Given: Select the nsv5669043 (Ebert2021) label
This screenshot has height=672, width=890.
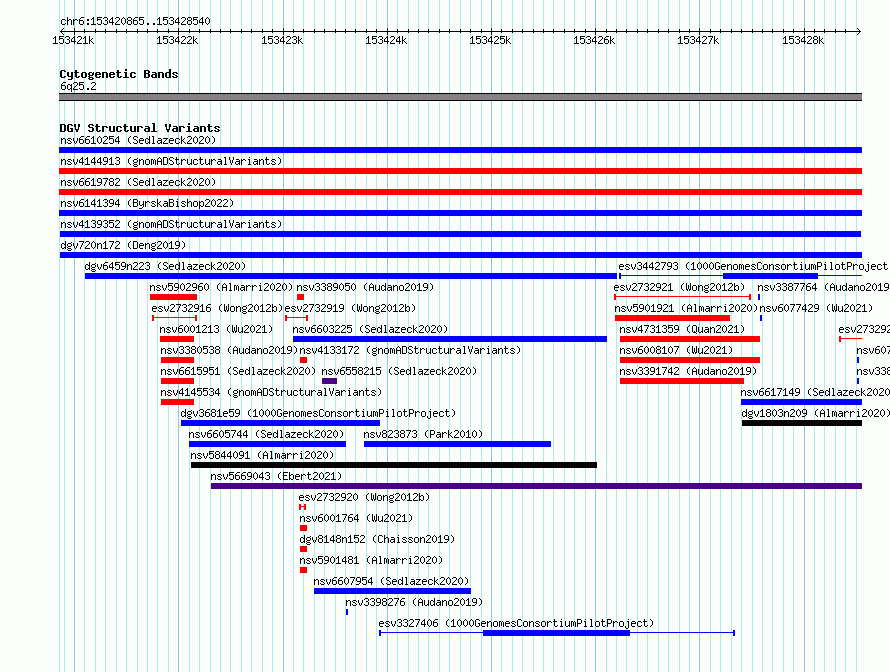Looking at the screenshot, I should coord(276,476).
